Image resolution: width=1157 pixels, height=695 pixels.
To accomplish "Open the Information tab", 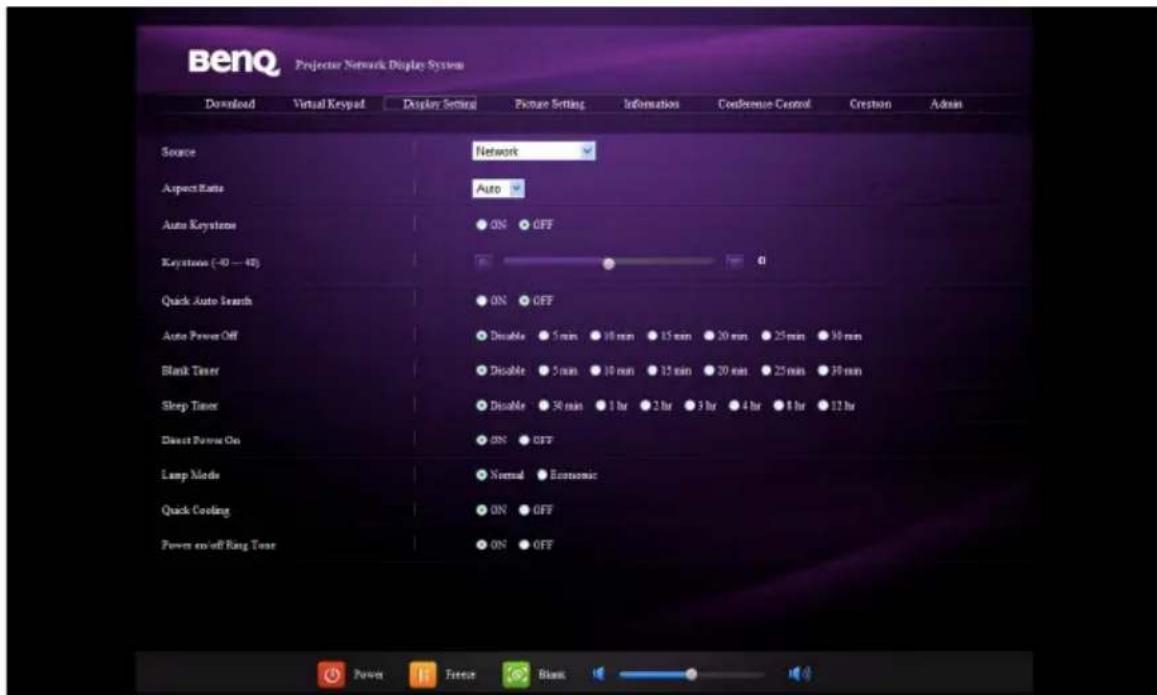I will coord(652,104).
